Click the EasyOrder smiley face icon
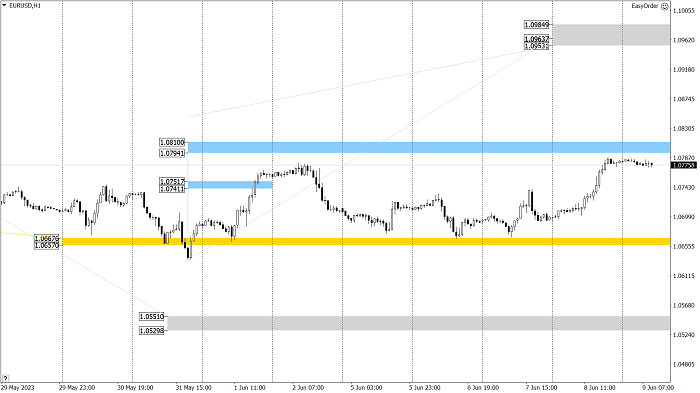 664,6
